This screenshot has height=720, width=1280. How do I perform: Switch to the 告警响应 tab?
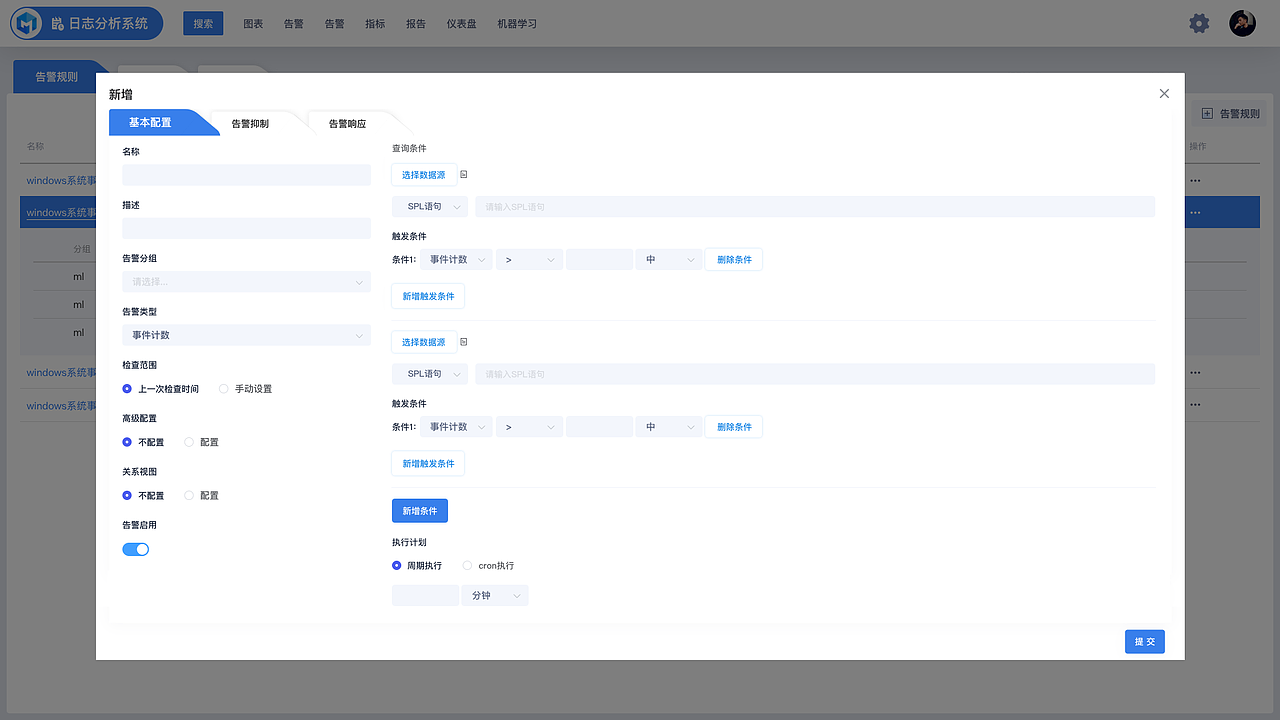pos(348,124)
